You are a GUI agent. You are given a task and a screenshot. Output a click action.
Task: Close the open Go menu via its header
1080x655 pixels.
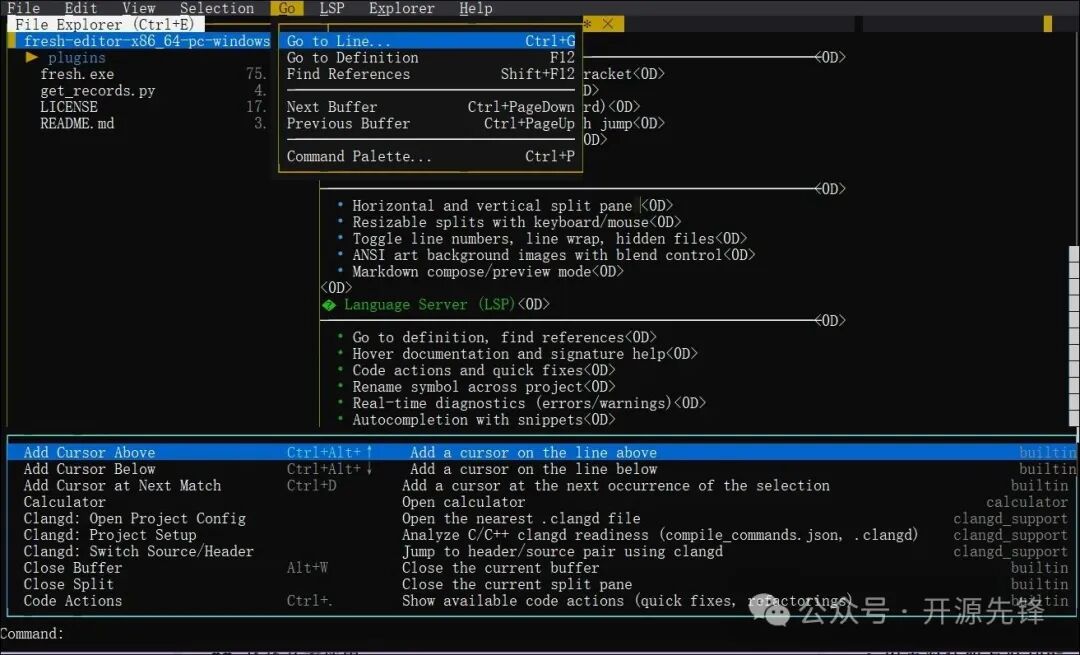[287, 8]
